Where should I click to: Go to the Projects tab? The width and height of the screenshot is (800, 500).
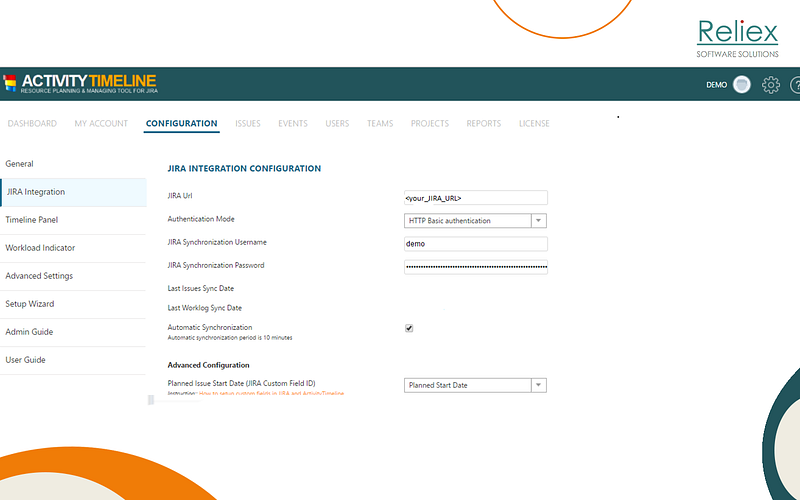point(430,123)
